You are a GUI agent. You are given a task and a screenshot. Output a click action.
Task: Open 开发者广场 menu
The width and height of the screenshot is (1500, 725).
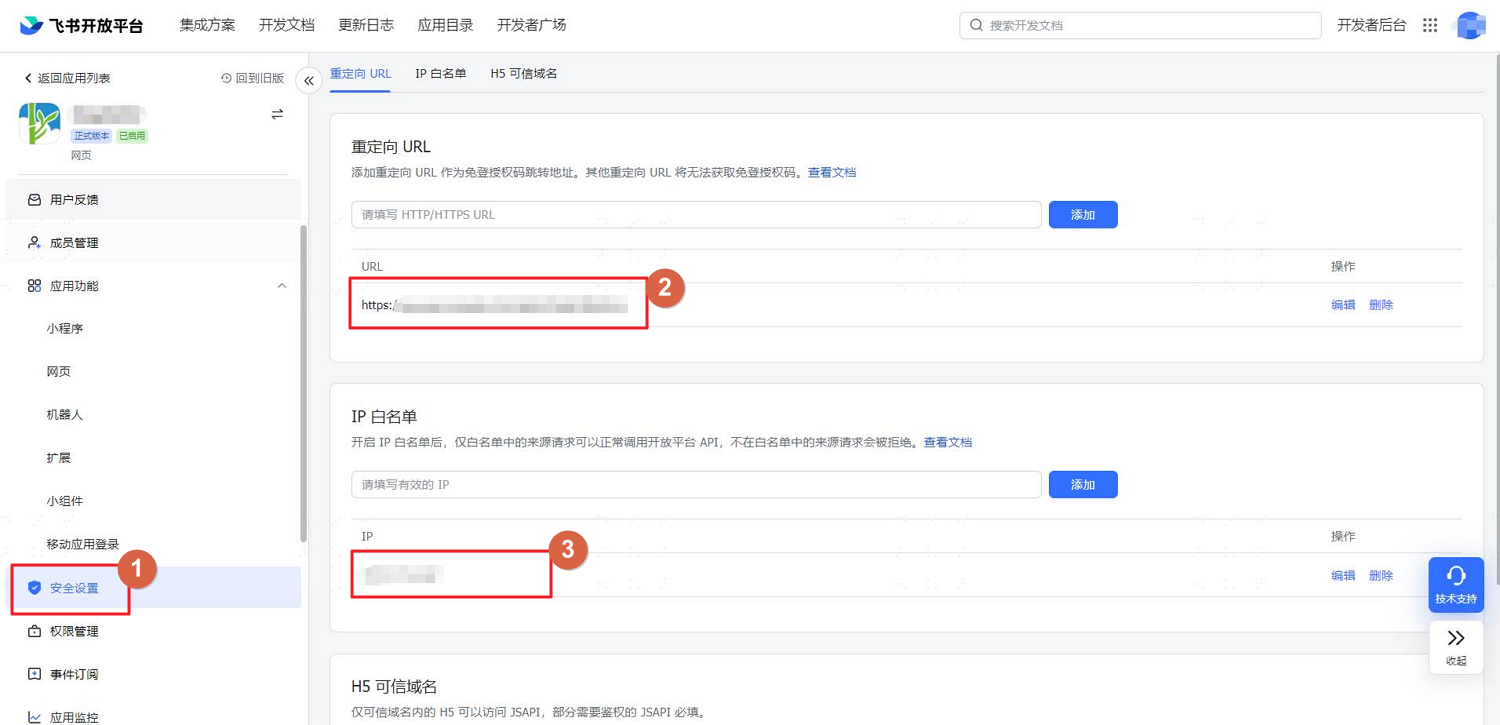[x=531, y=26]
